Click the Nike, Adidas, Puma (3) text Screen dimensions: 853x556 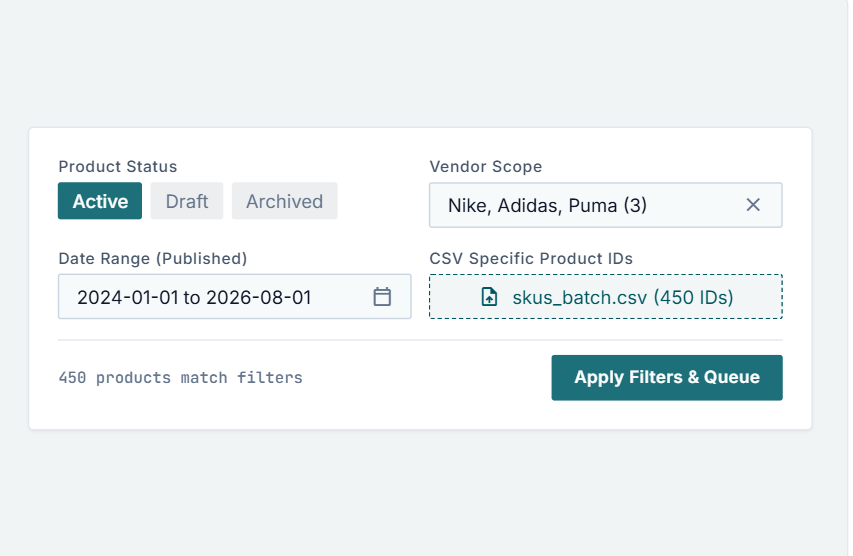click(x=547, y=206)
